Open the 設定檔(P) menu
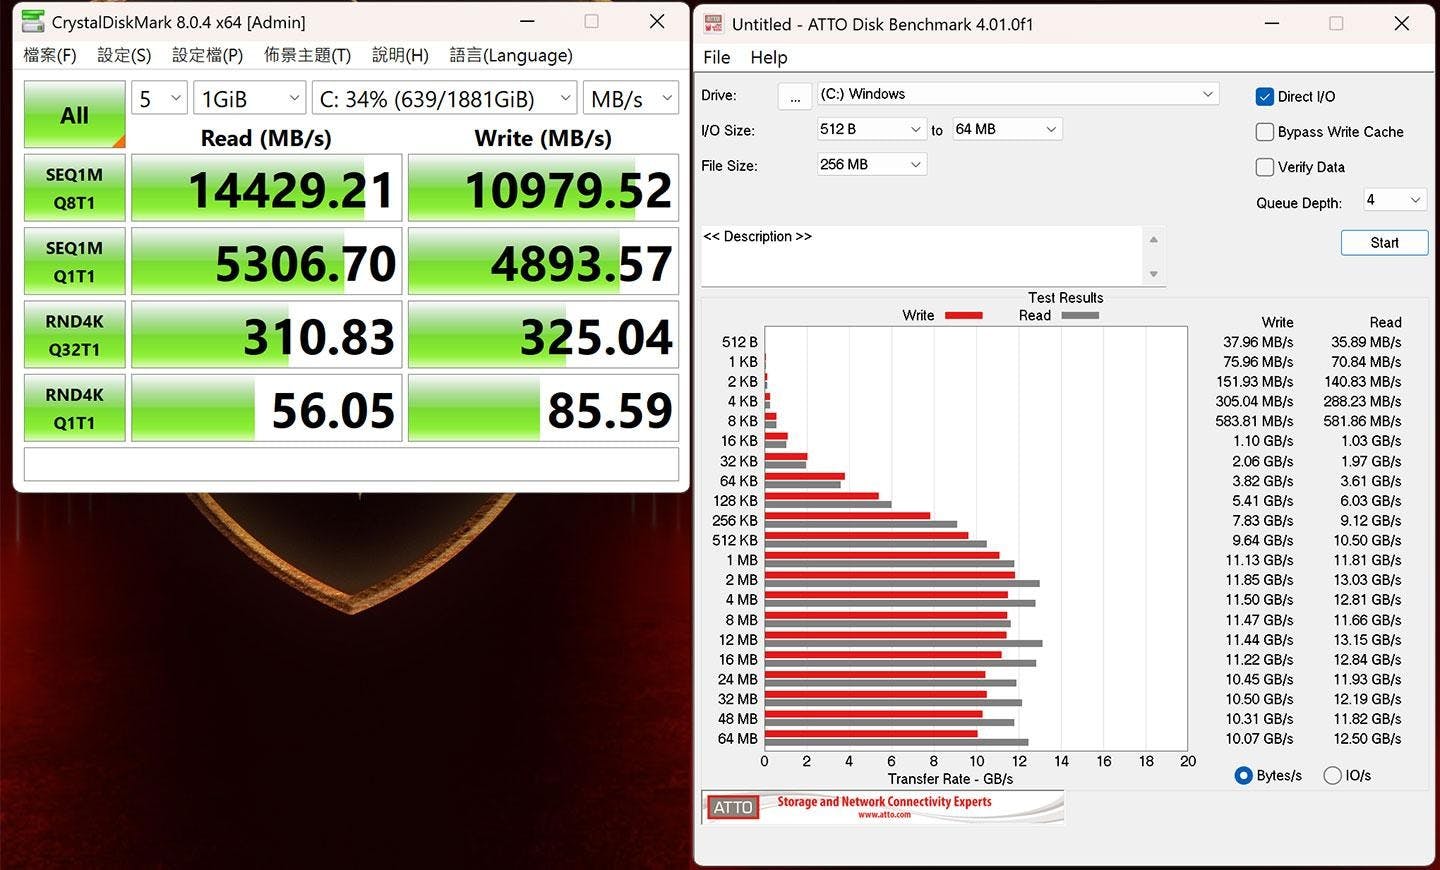Image resolution: width=1440 pixels, height=870 pixels. click(x=208, y=55)
